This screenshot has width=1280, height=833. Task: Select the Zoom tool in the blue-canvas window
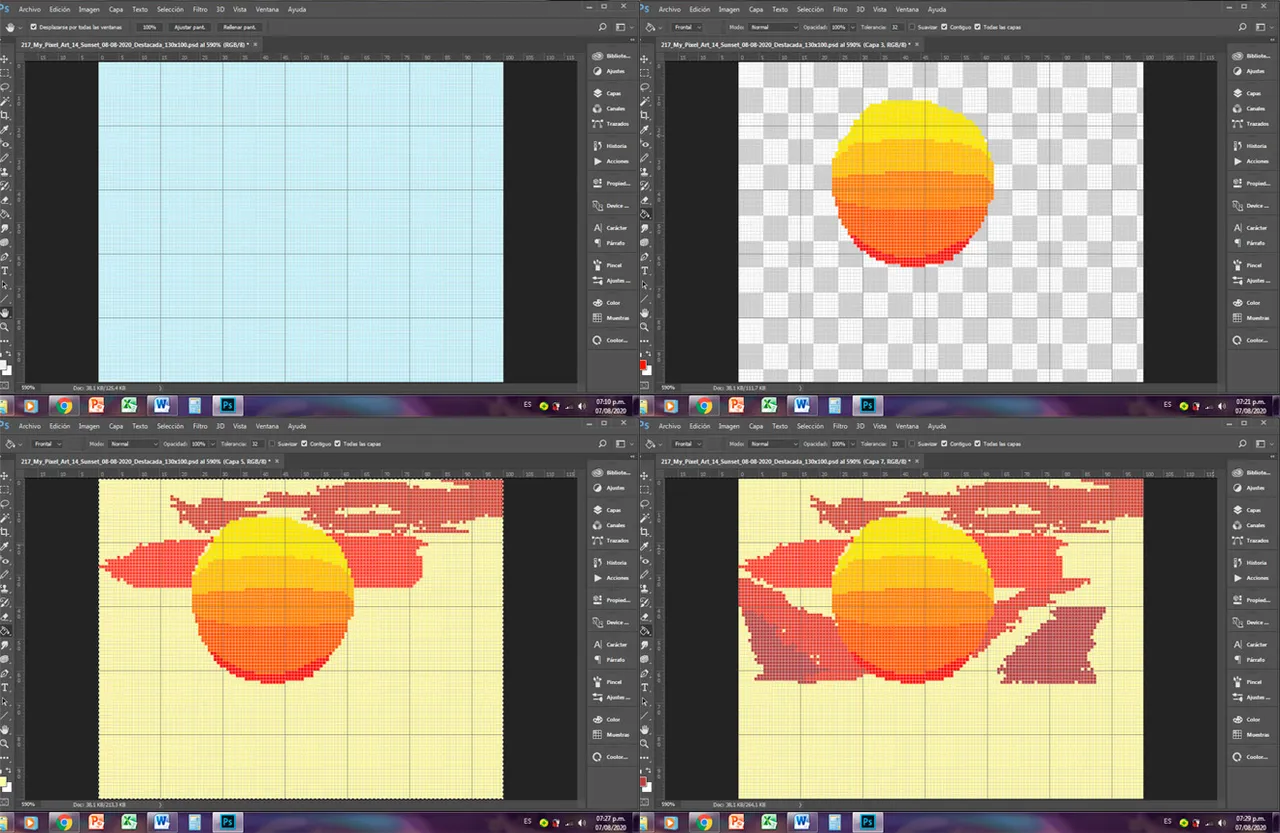click(x=5, y=328)
